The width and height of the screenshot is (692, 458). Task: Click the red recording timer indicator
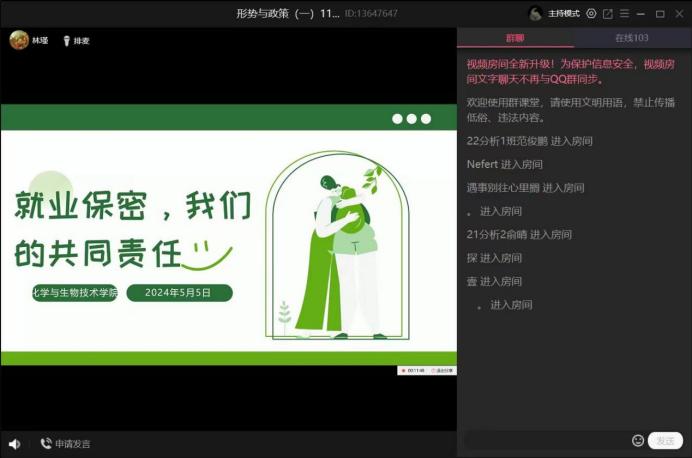tap(412, 371)
